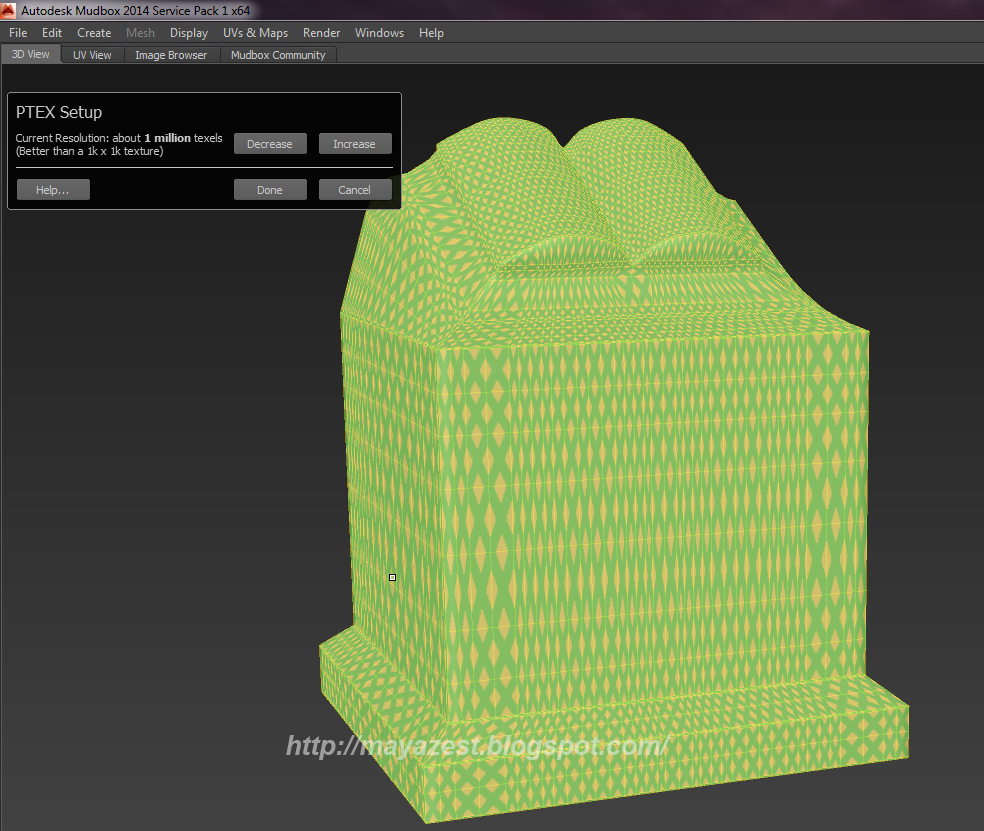Open the Windows menu
This screenshot has width=984, height=831.
click(x=379, y=32)
